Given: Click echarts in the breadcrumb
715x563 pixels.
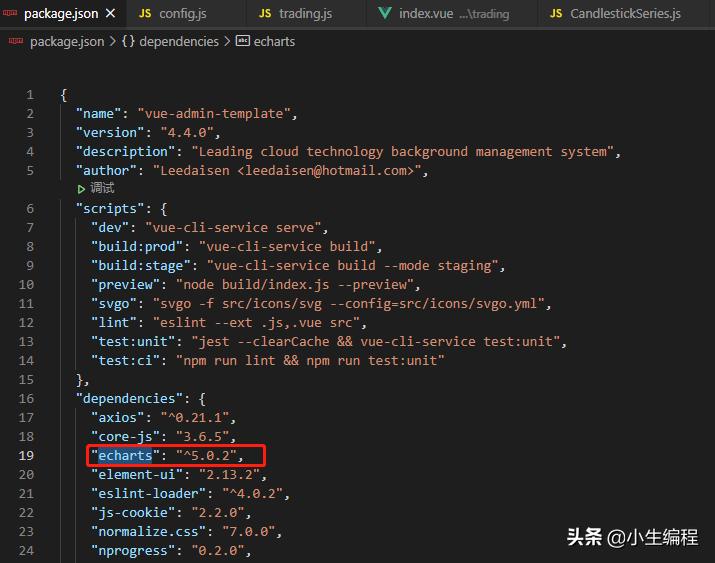Looking at the screenshot, I should tap(274, 41).
